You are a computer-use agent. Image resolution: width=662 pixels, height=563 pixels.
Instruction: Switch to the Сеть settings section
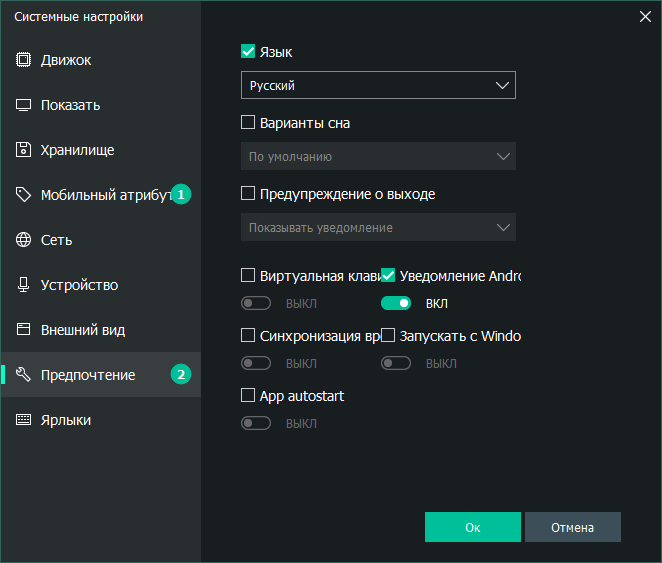tap(56, 240)
